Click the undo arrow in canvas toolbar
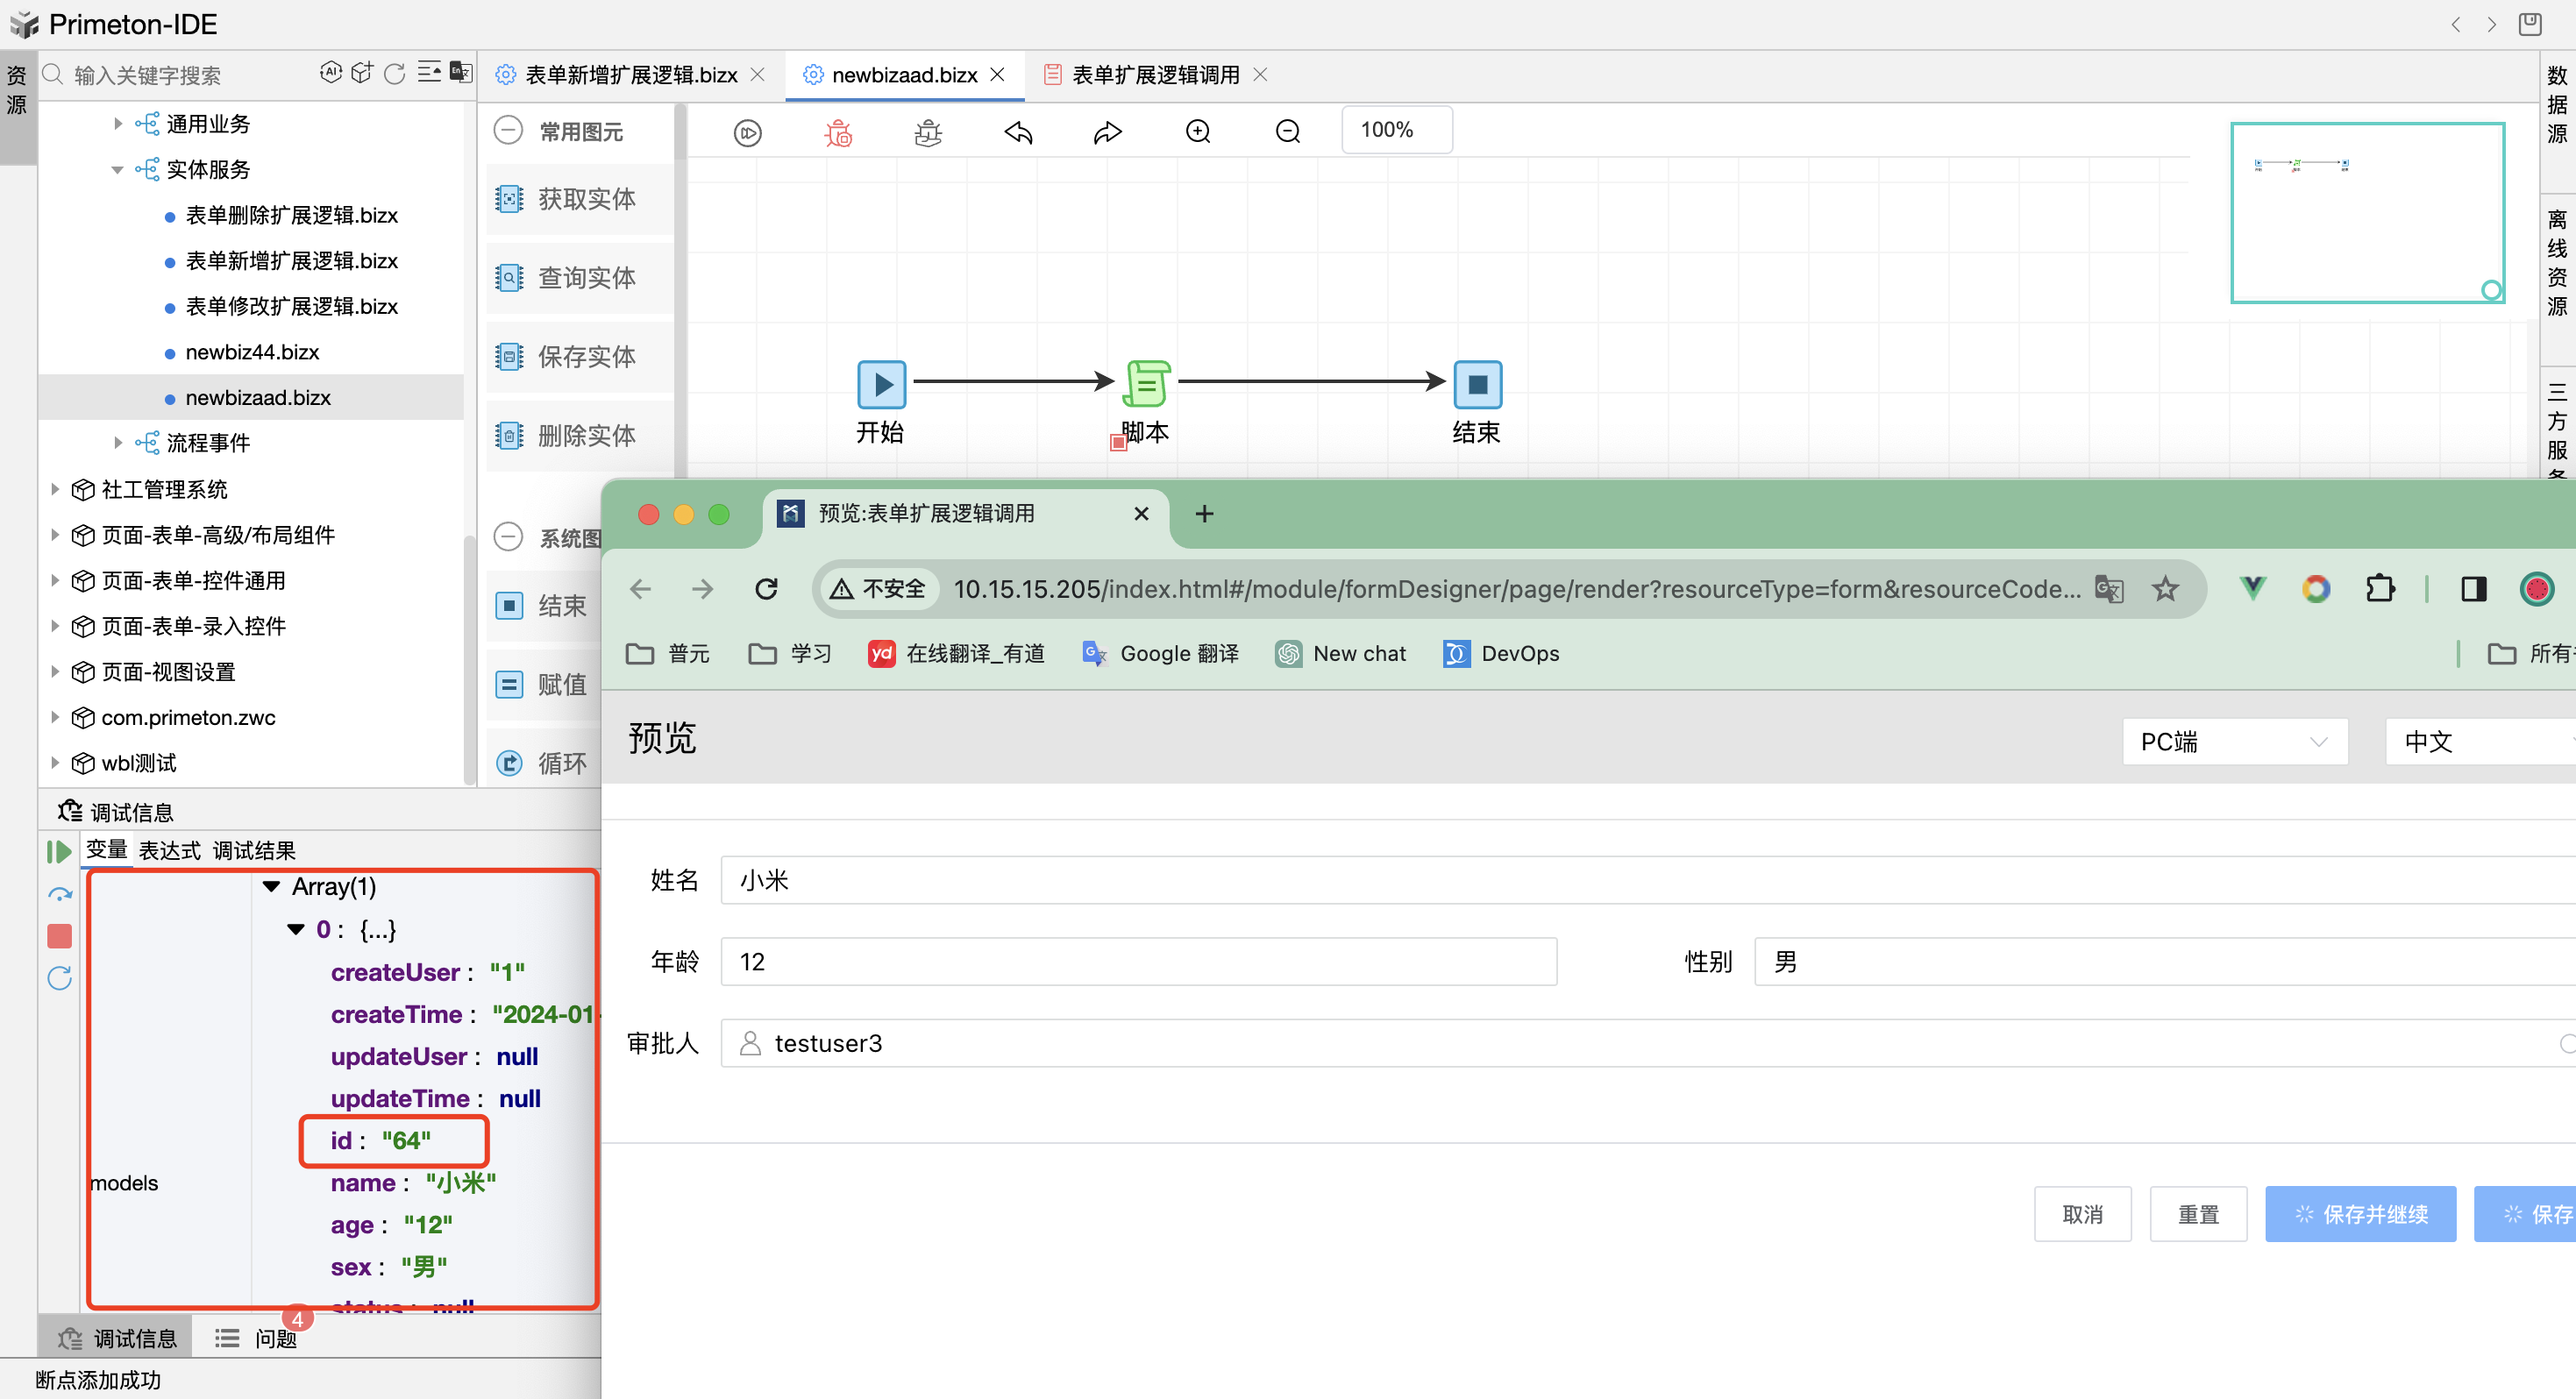2576x1399 pixels. 1018,132
